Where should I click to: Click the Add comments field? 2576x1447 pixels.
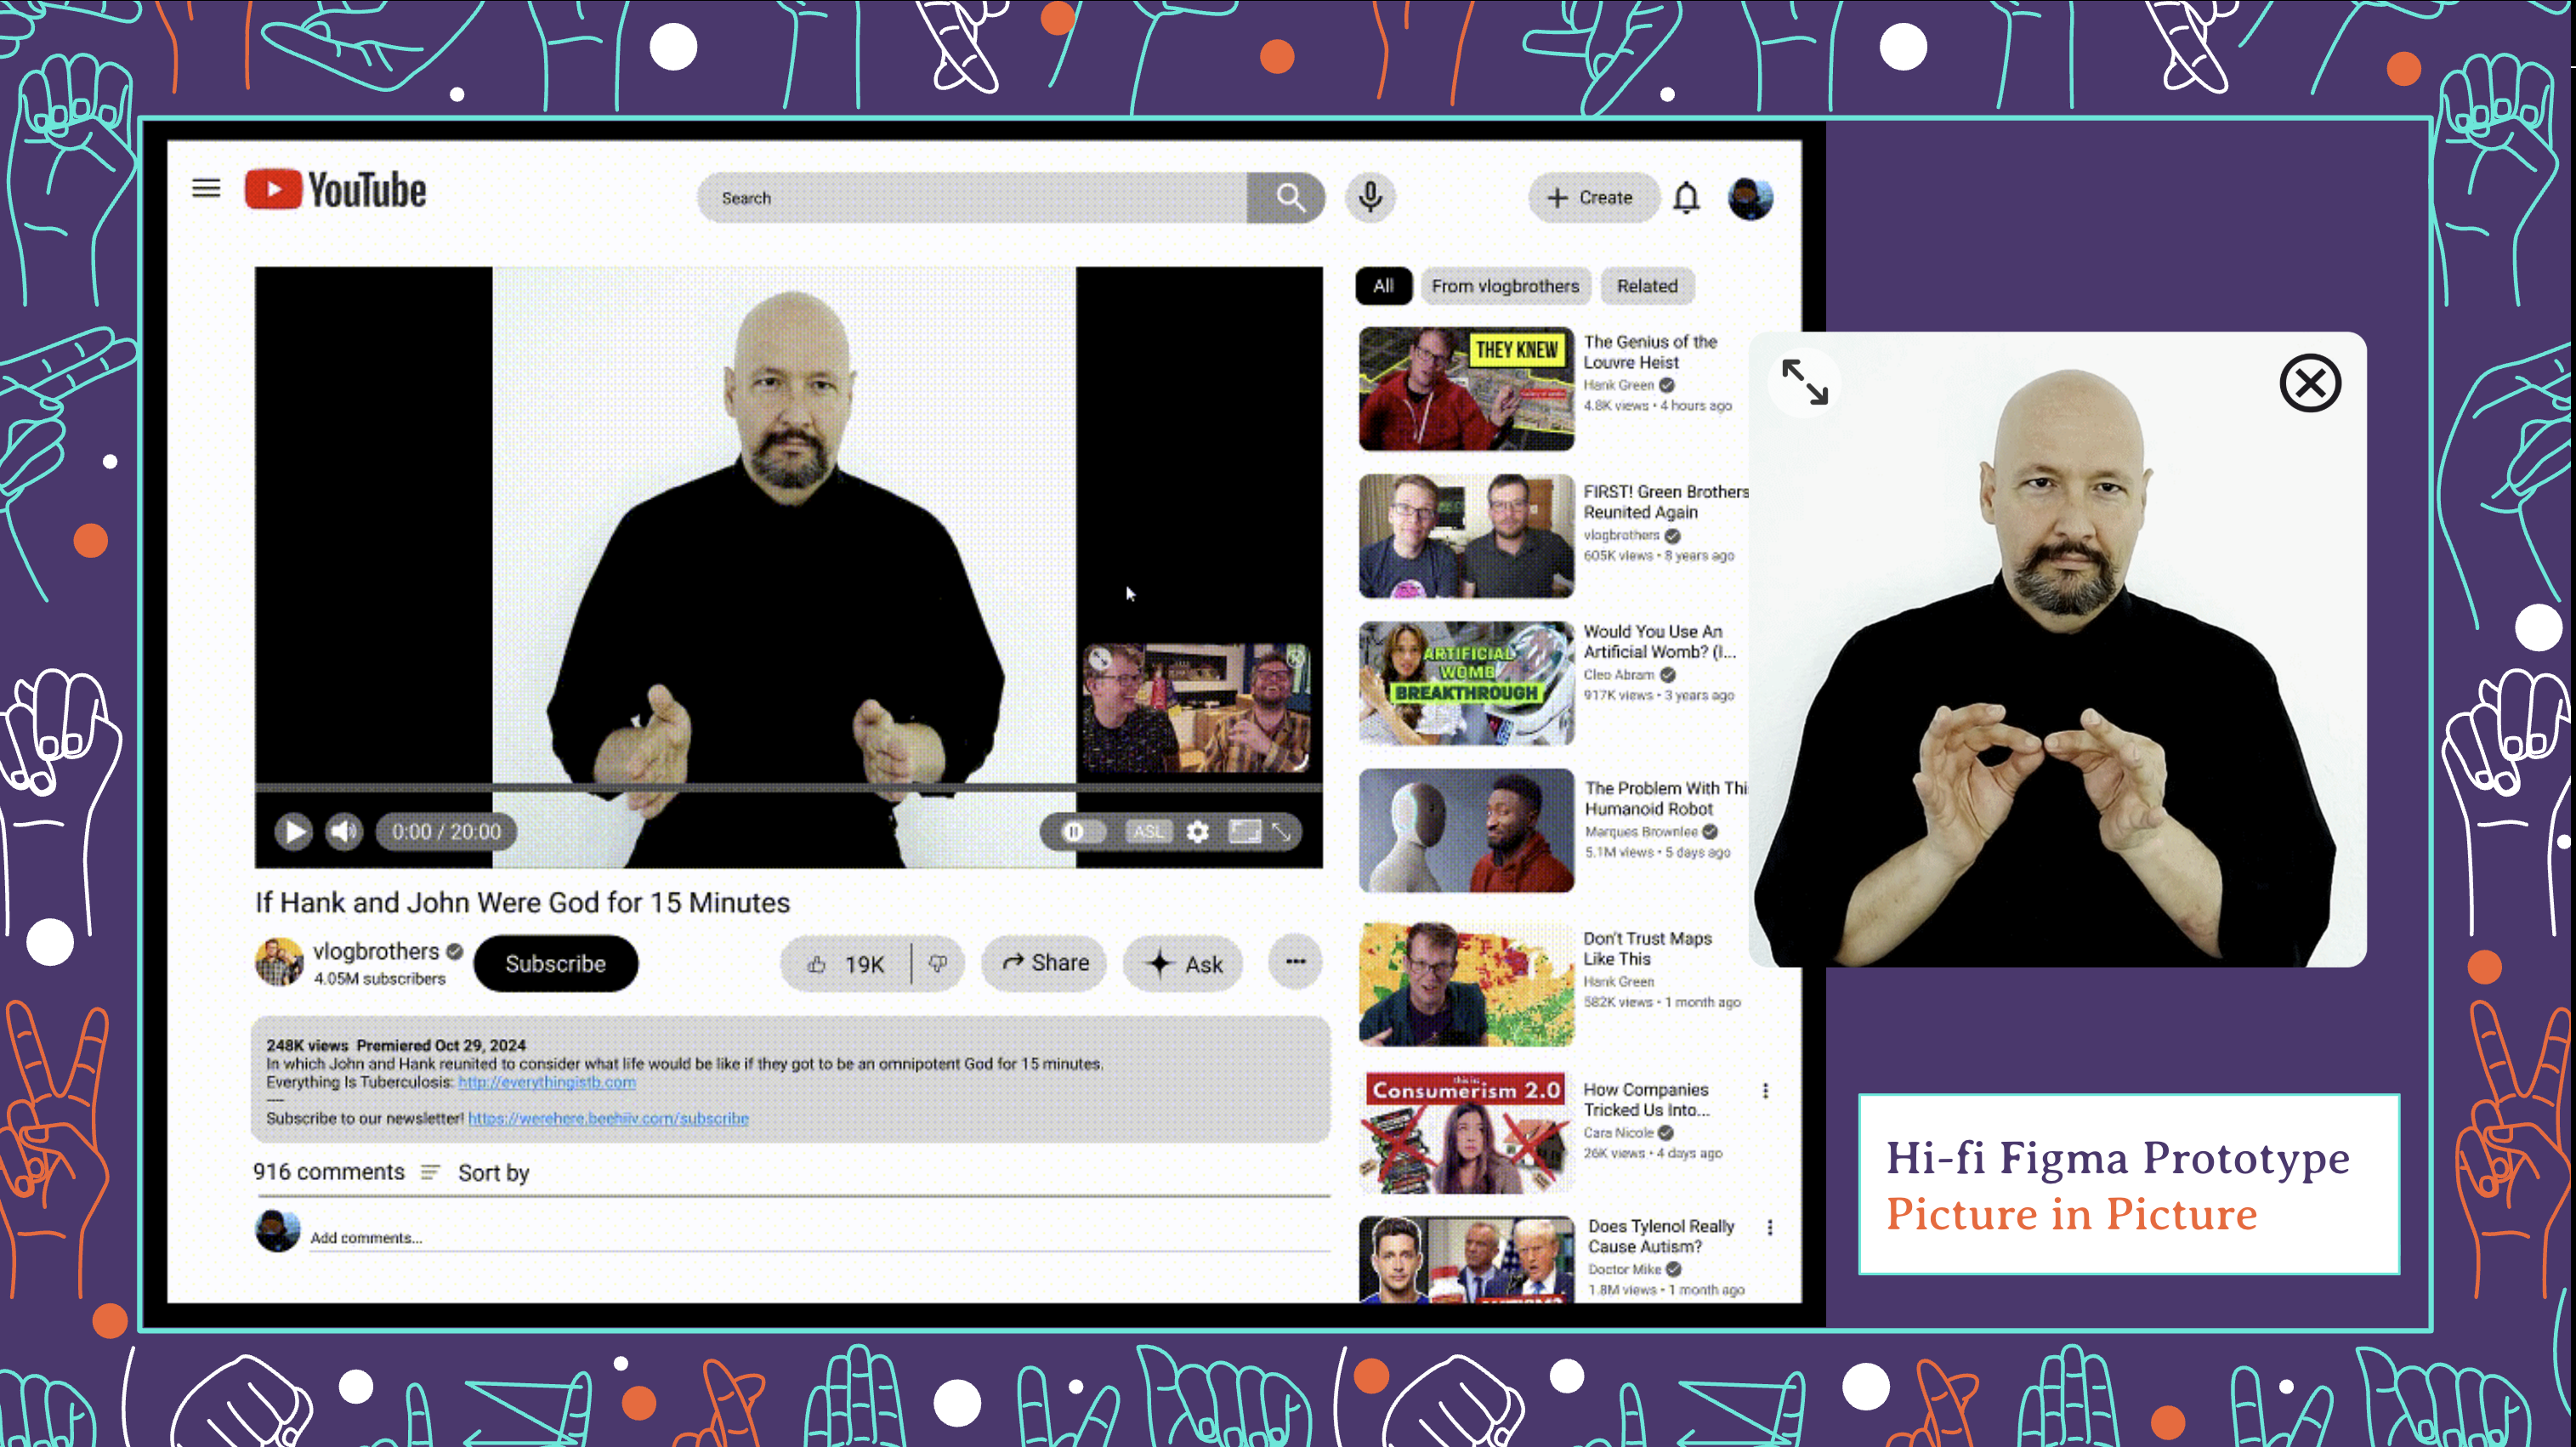click(x=820, y=1238)
